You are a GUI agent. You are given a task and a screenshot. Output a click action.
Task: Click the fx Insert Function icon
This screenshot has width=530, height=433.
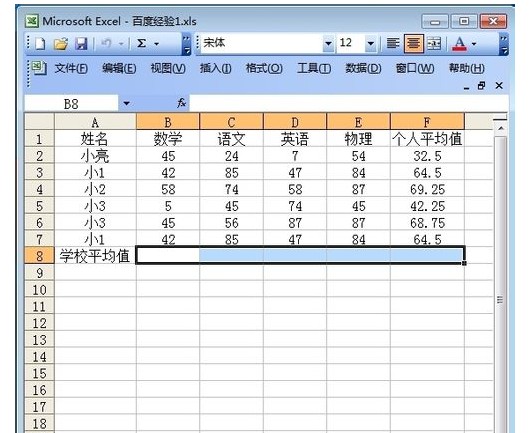coord(182,103)
